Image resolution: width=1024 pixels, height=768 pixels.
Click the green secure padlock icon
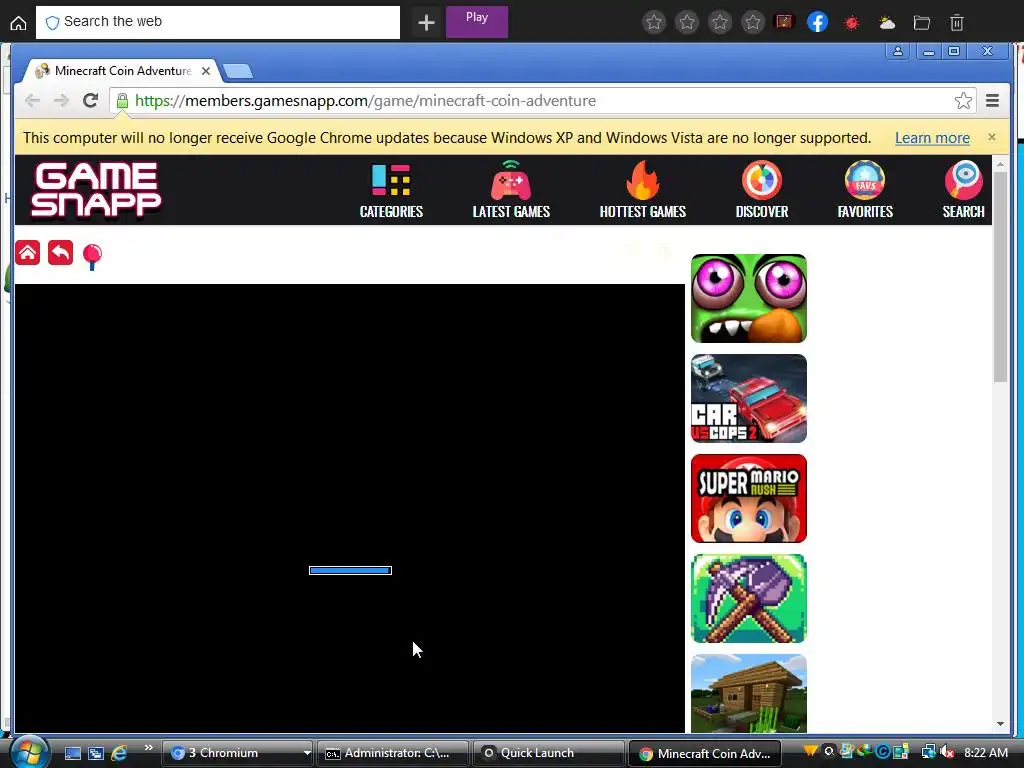122,101
